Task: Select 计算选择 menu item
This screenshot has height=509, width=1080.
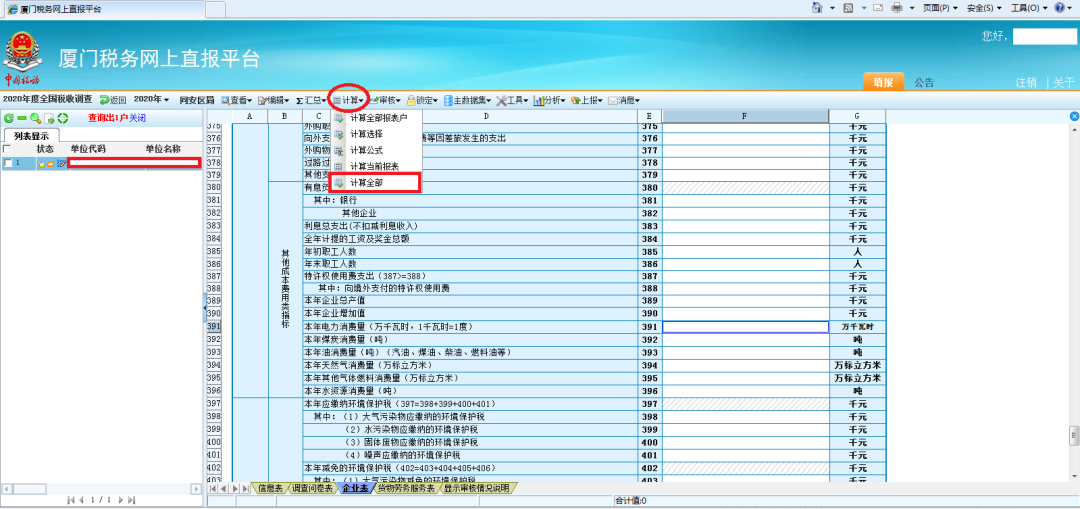Action: [376, 134]
